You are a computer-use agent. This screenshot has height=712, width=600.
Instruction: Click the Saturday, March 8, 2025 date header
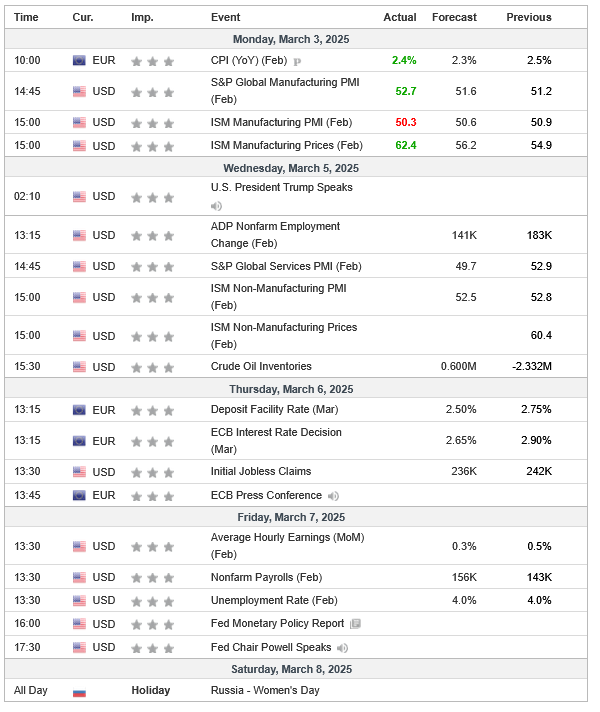click(291, 670)
